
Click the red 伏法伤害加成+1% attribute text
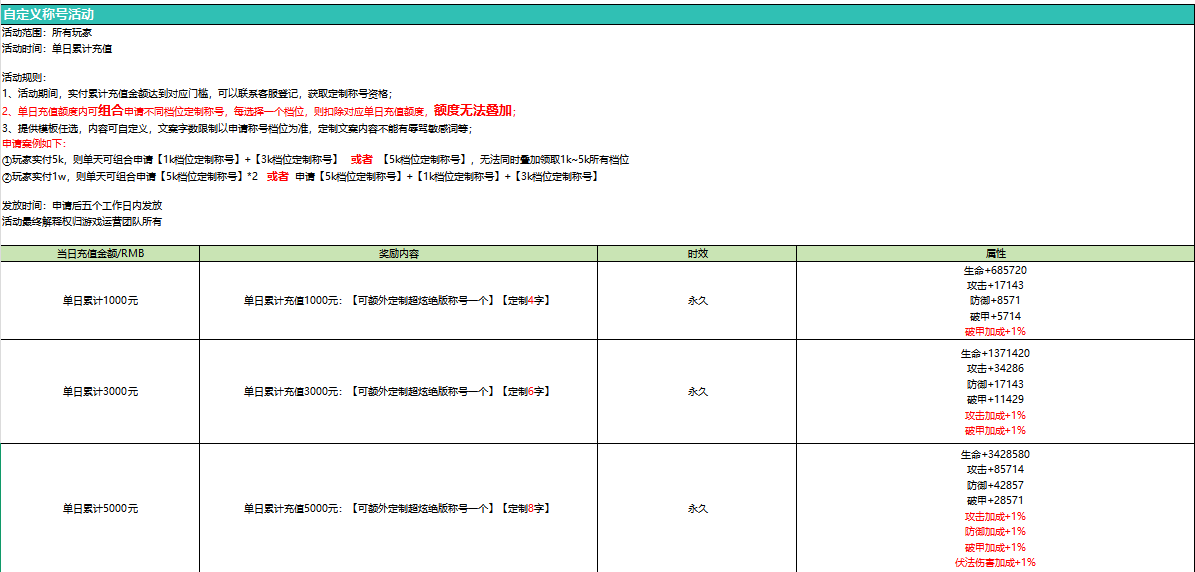point(995,563)
